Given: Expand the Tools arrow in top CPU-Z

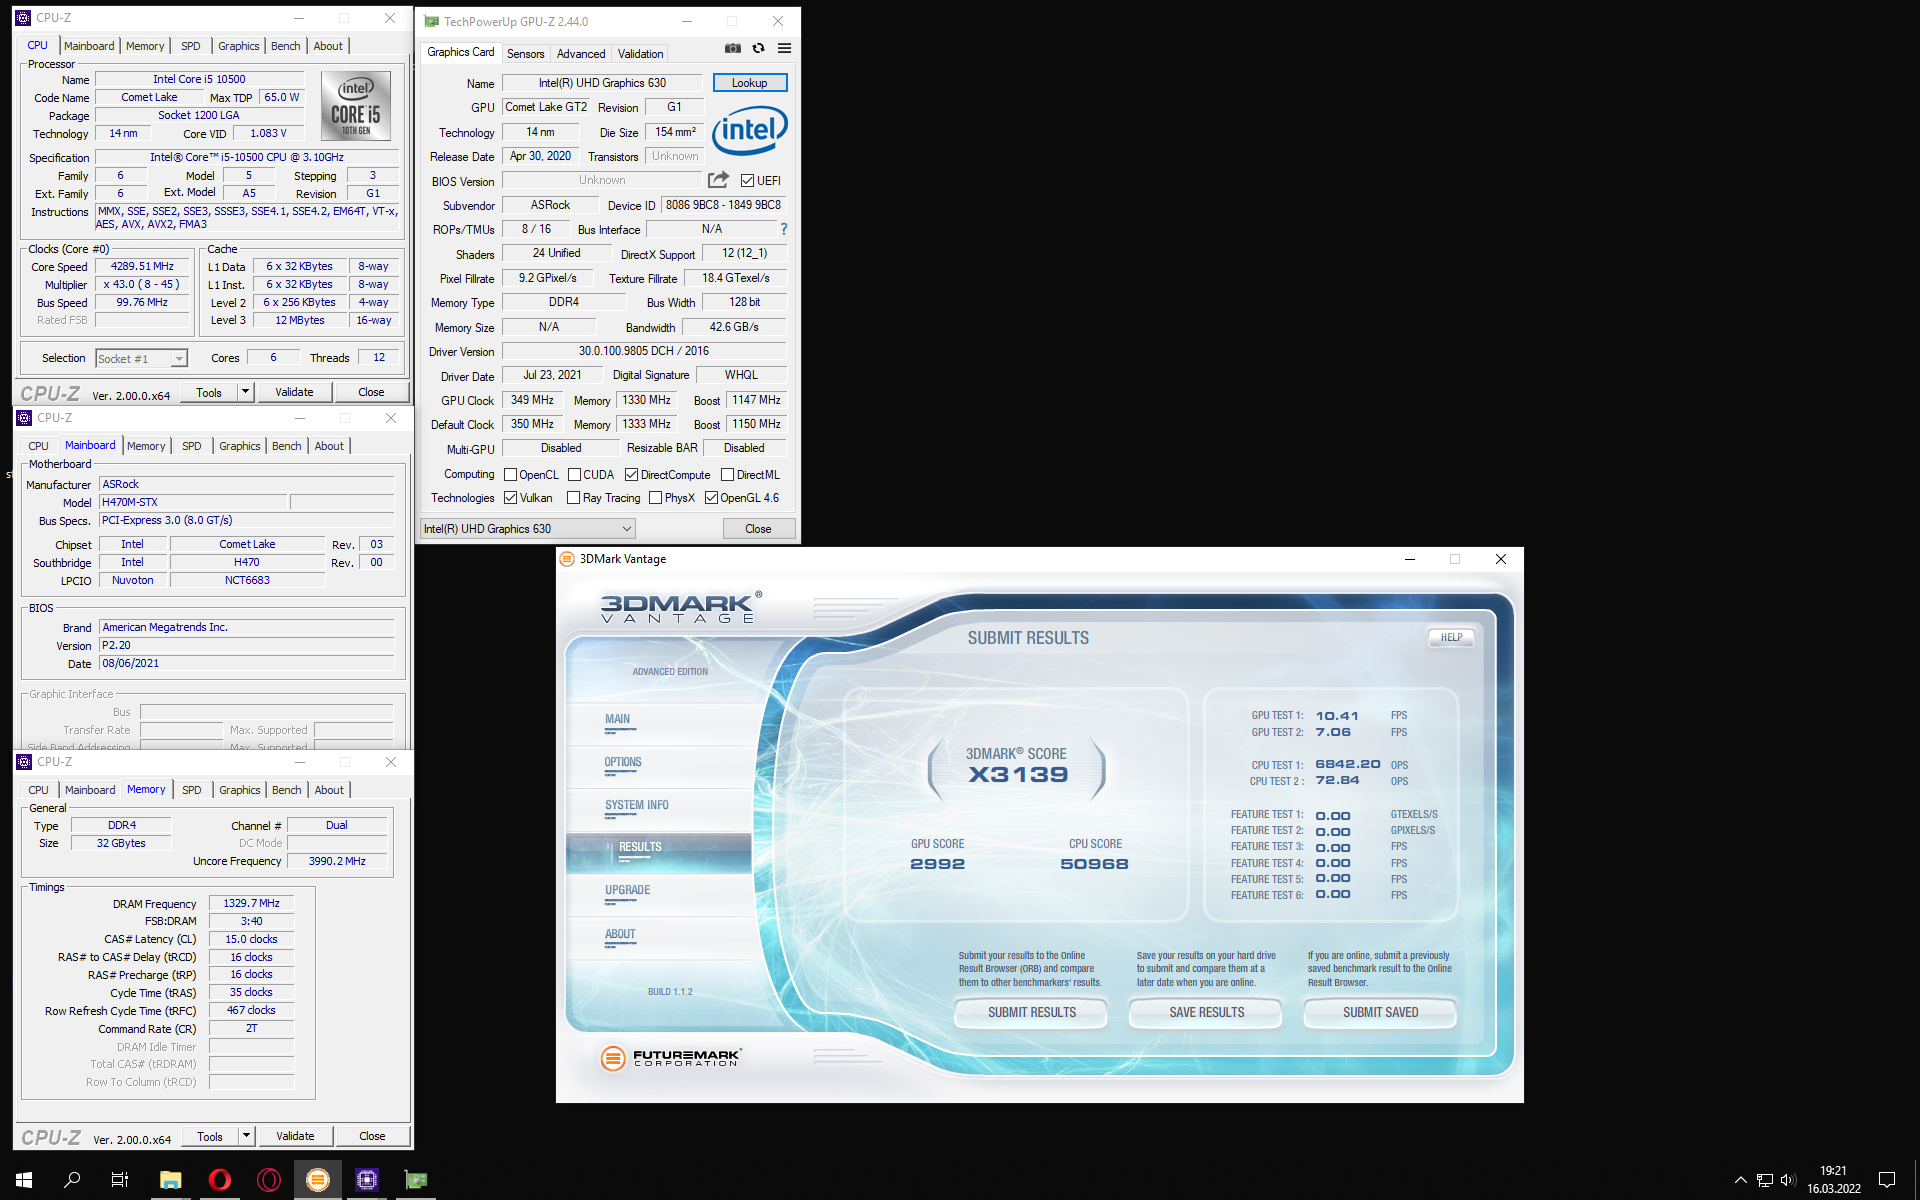Looking at the screenshot, I should 245,392.
